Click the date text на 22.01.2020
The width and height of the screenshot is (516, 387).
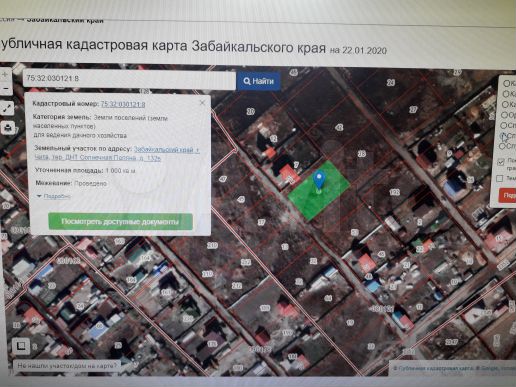click(x=358, y=50)
